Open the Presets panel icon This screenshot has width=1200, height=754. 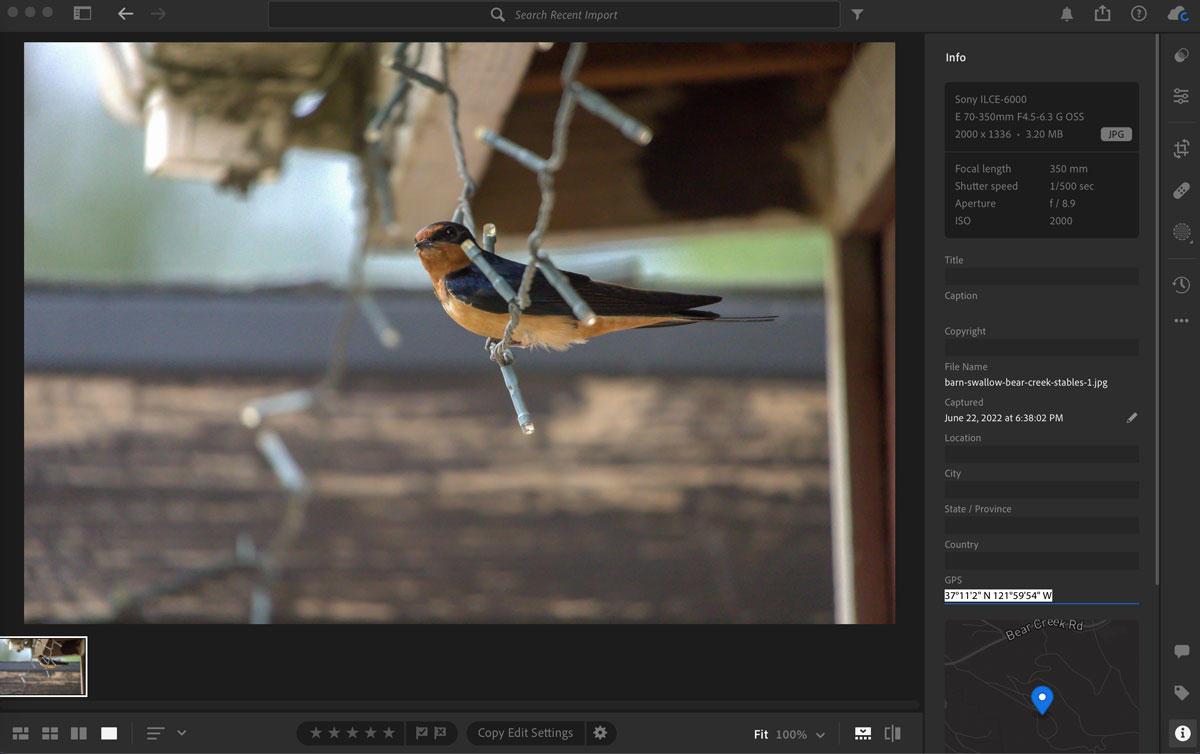tap(1181, 56)
